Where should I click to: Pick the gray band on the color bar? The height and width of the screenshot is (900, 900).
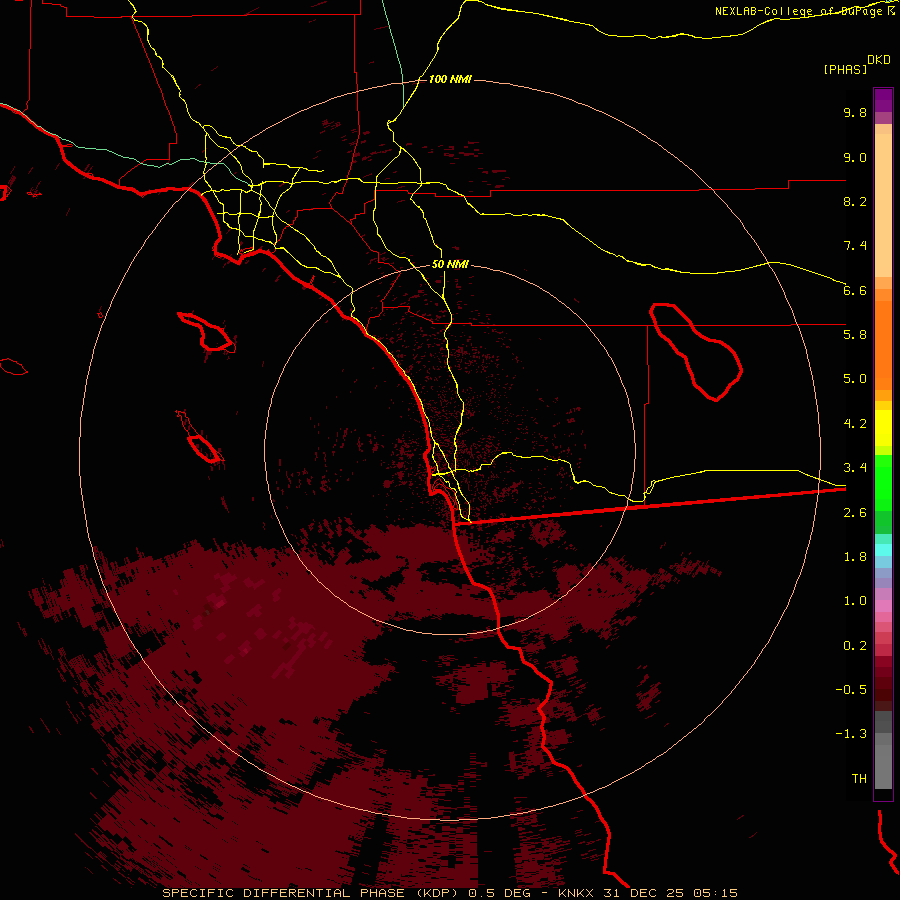(883, 750)
